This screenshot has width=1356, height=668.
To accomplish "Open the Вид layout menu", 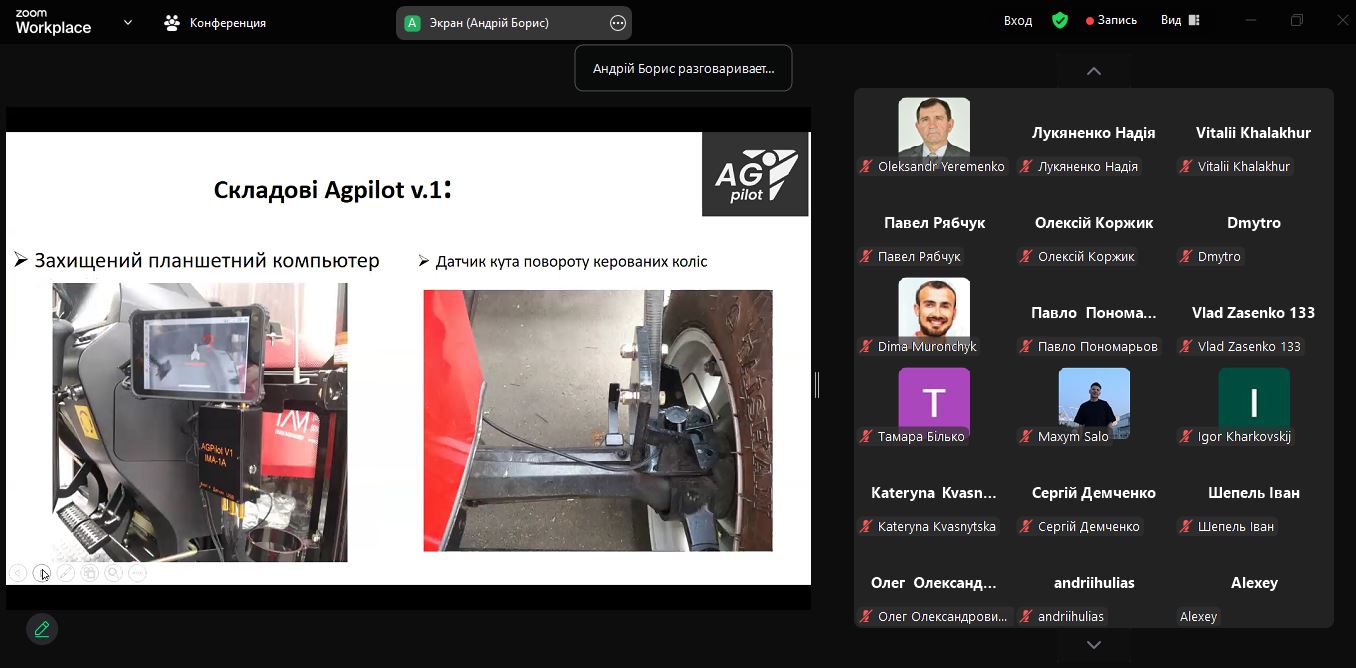I will point(1180,21).
